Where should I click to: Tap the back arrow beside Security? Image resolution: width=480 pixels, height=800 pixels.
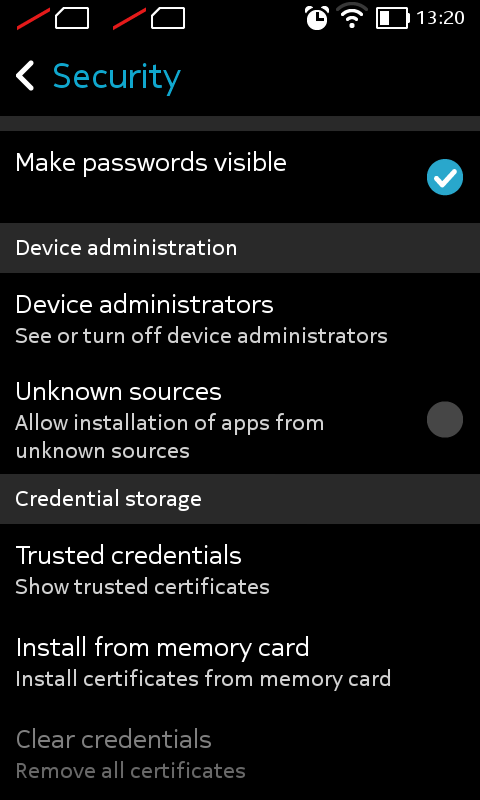(25, 76)
